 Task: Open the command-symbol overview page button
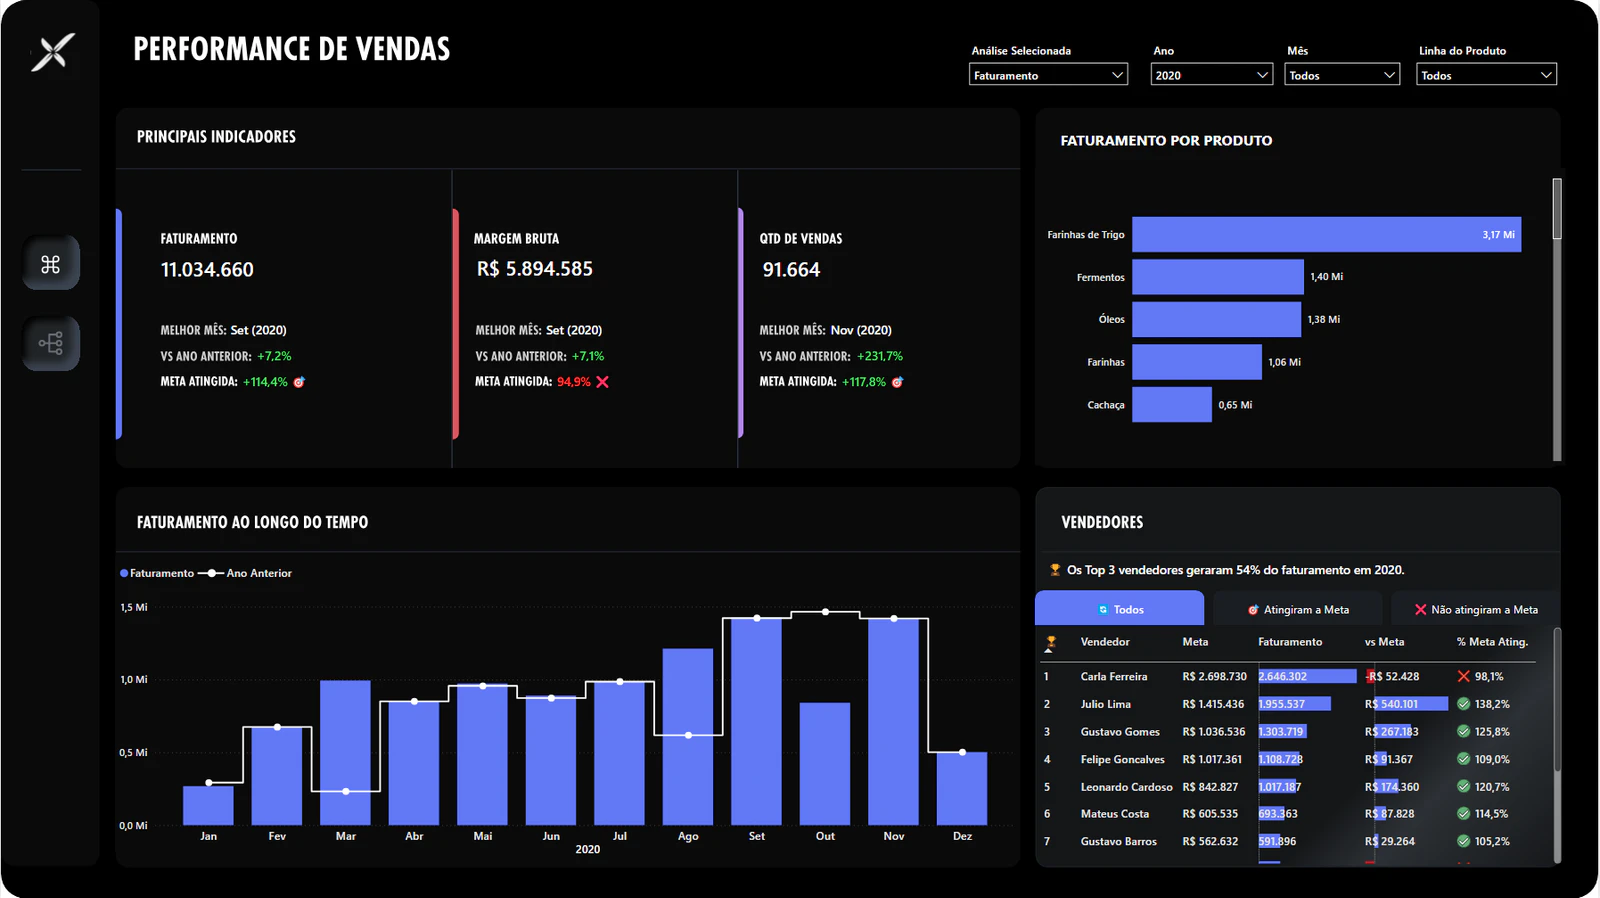51,263
